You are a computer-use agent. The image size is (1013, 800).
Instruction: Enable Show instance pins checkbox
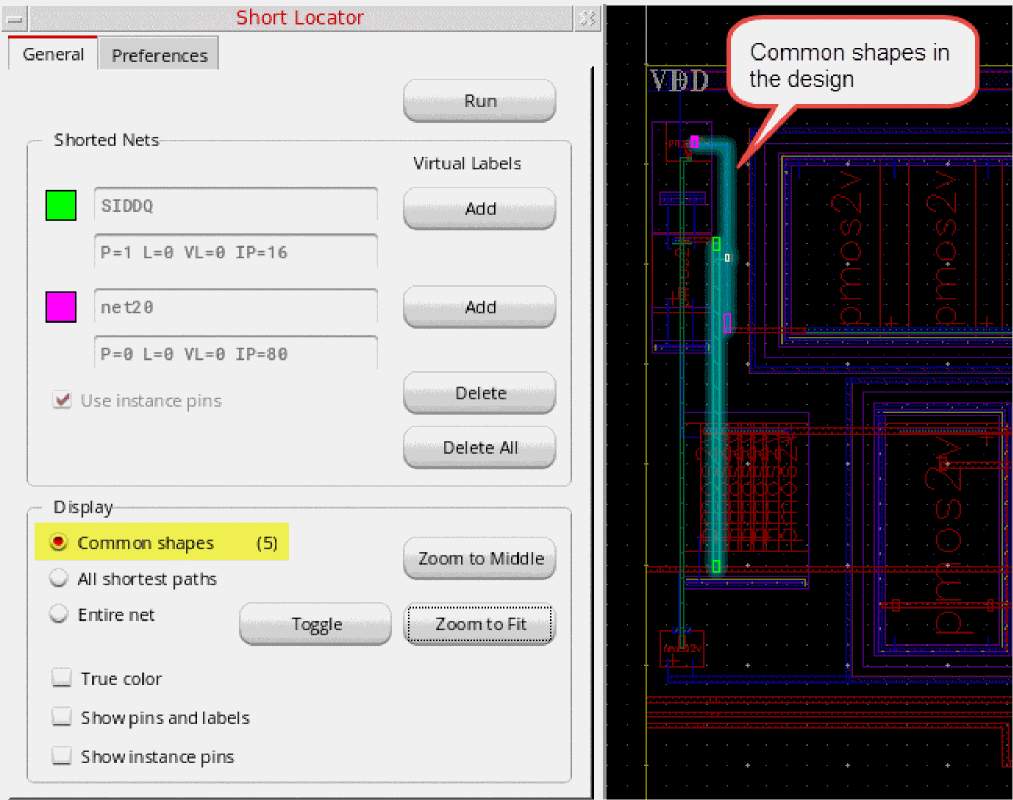pyautogui.click(x=62, y=757)
